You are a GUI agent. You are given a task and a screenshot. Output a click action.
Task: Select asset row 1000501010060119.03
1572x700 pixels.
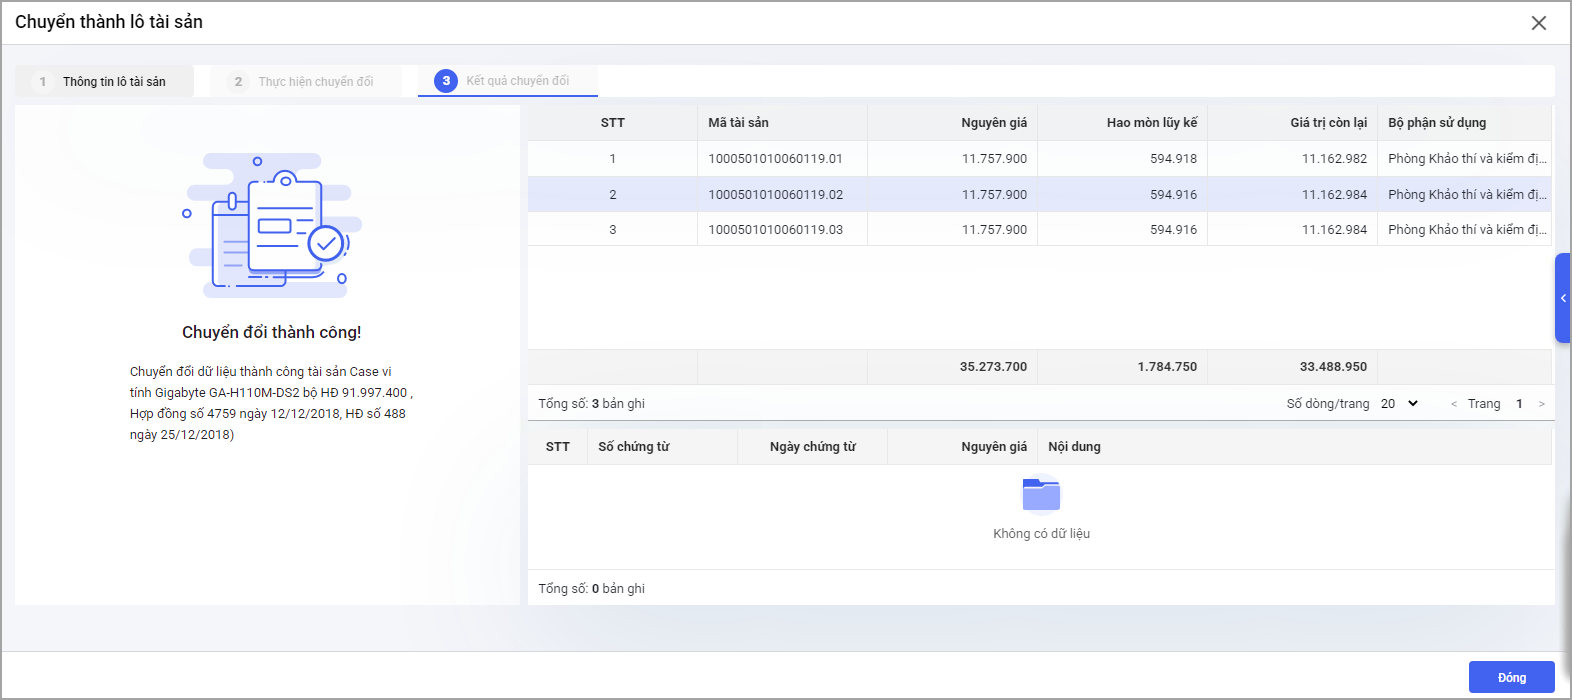tap(775, 230)
